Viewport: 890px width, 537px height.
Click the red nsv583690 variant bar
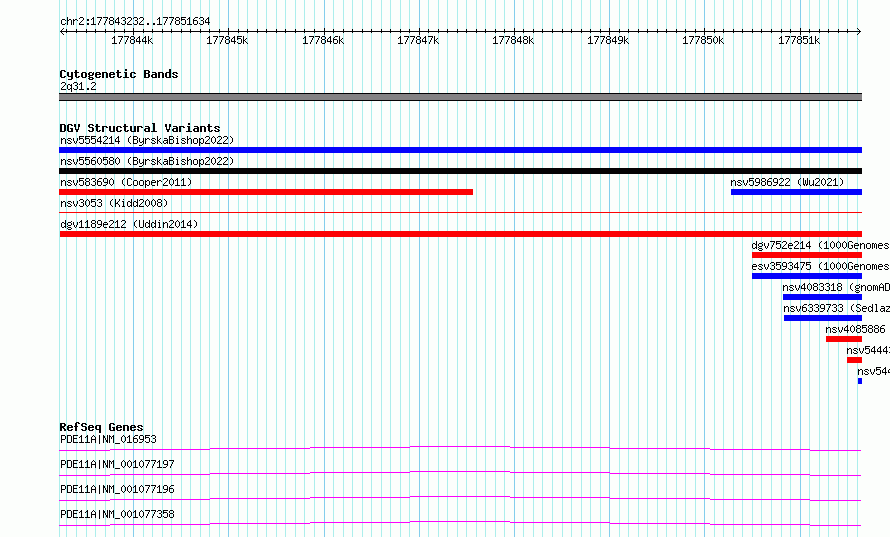[x=266, y=192]
